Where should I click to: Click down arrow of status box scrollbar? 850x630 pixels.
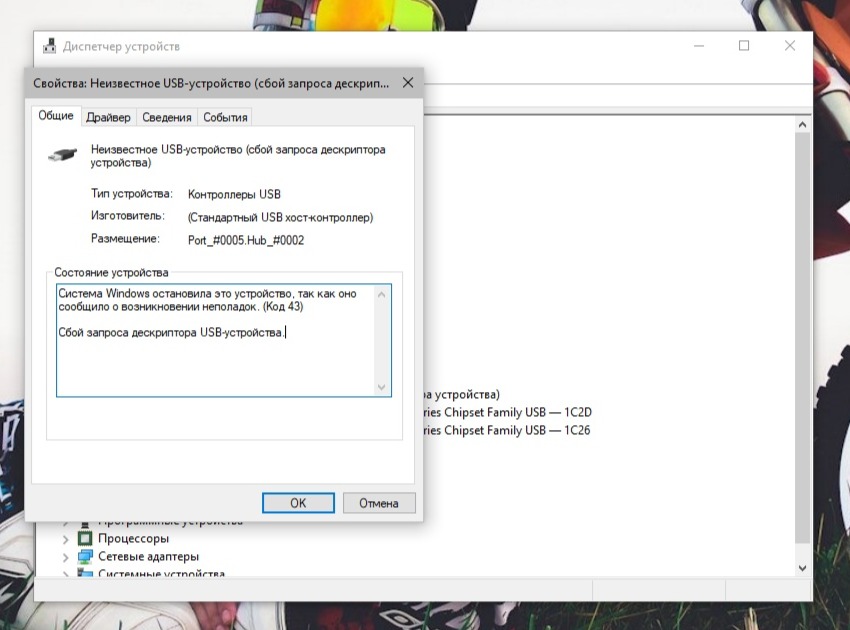pos(382,387)
